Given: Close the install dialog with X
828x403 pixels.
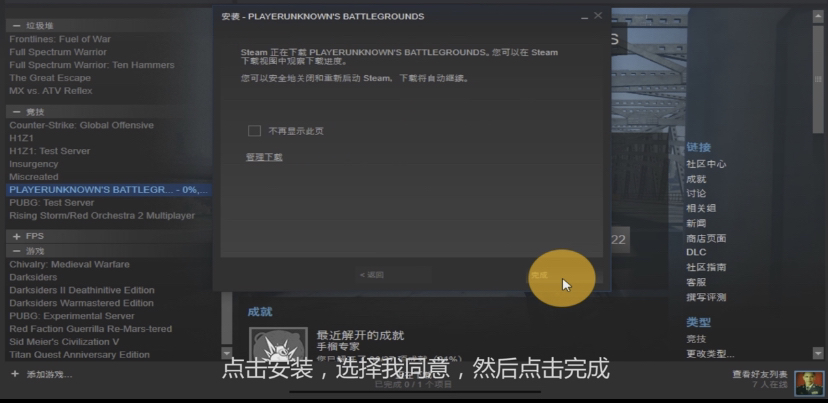Looking at the screenshot, I should 598,16.
